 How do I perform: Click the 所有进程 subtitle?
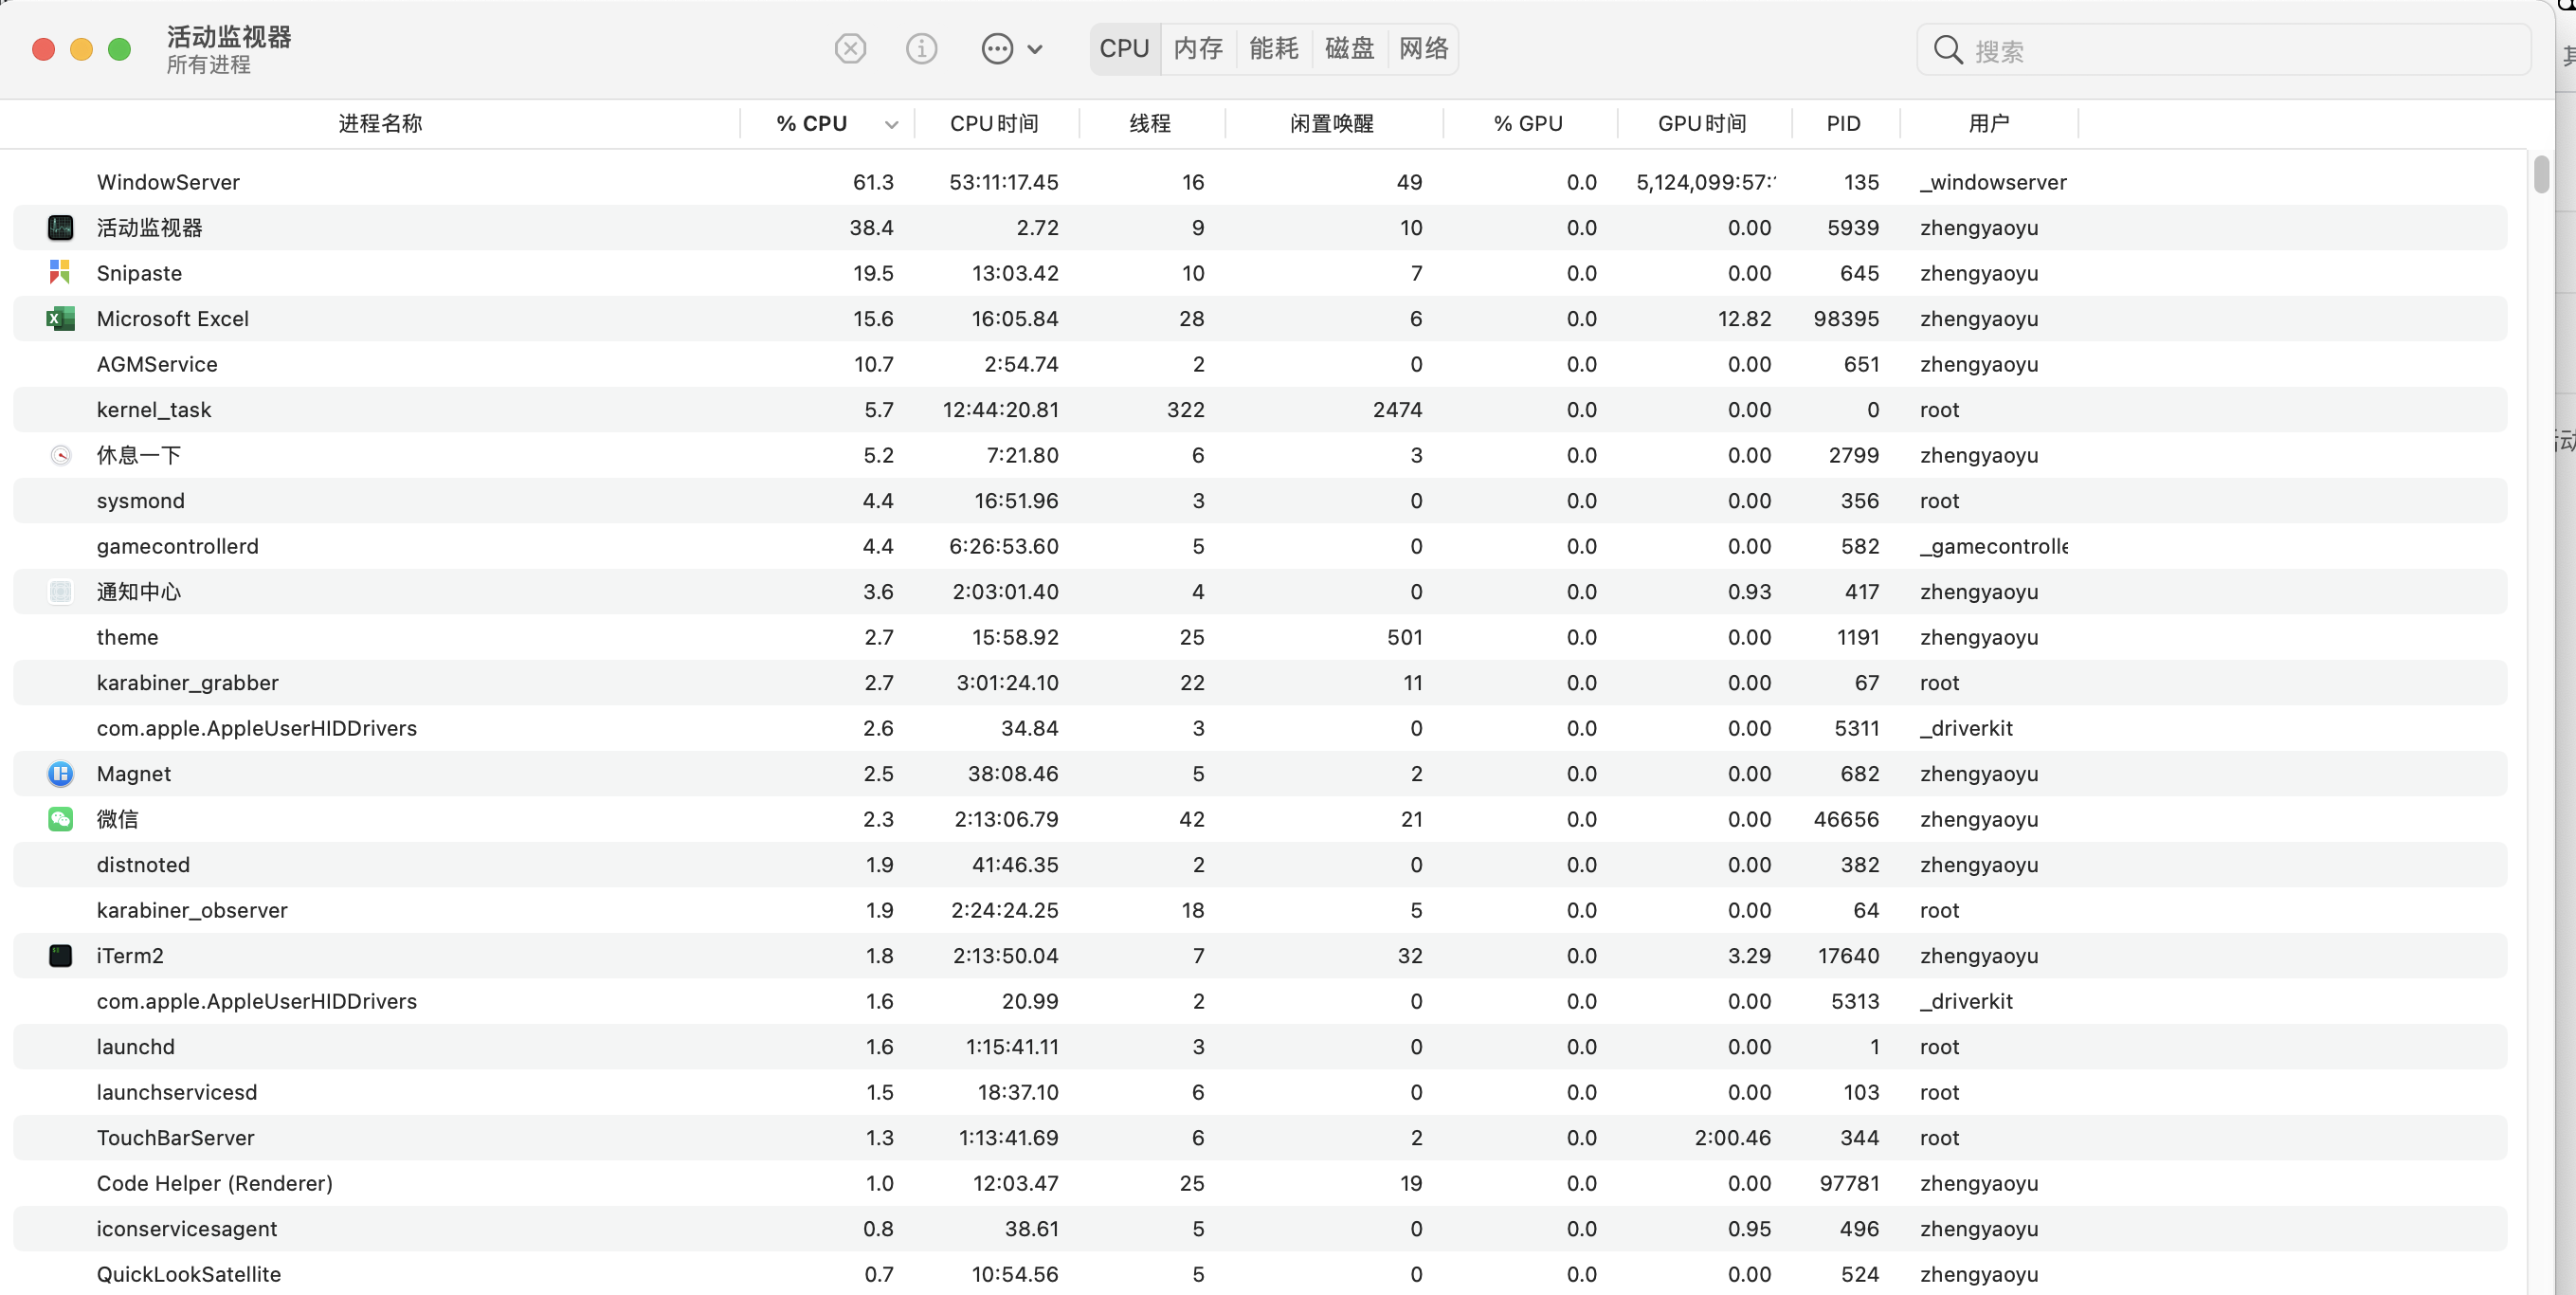click(x=208, y=65)
